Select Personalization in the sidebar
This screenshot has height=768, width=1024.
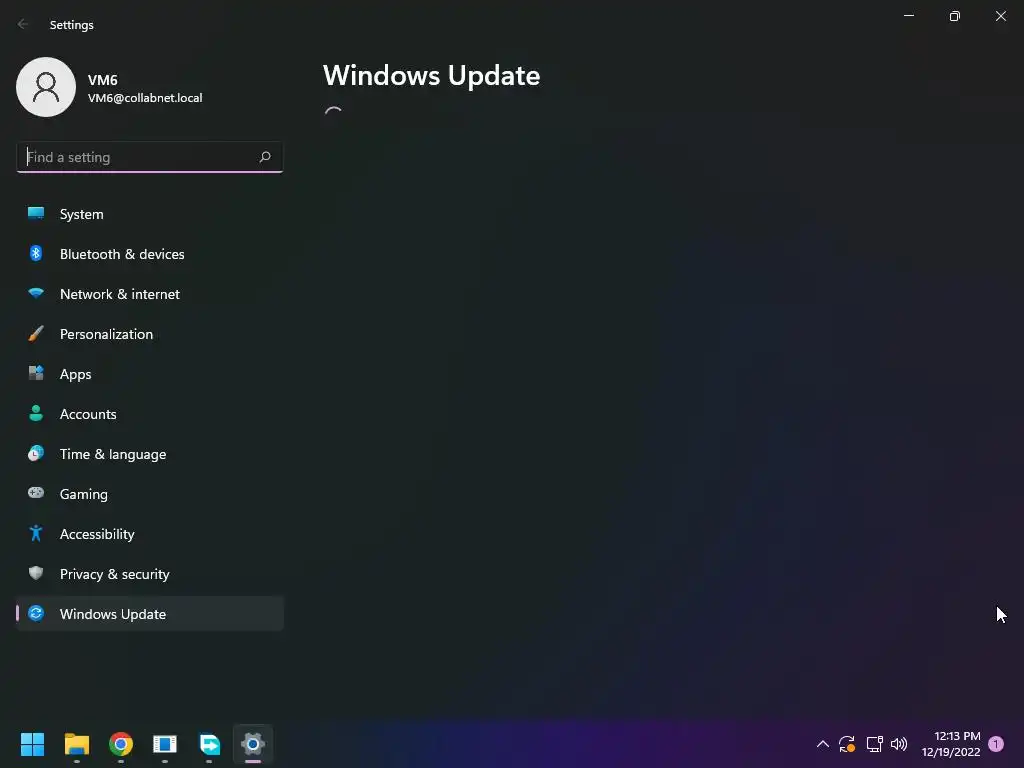click(x=150, y=334)
